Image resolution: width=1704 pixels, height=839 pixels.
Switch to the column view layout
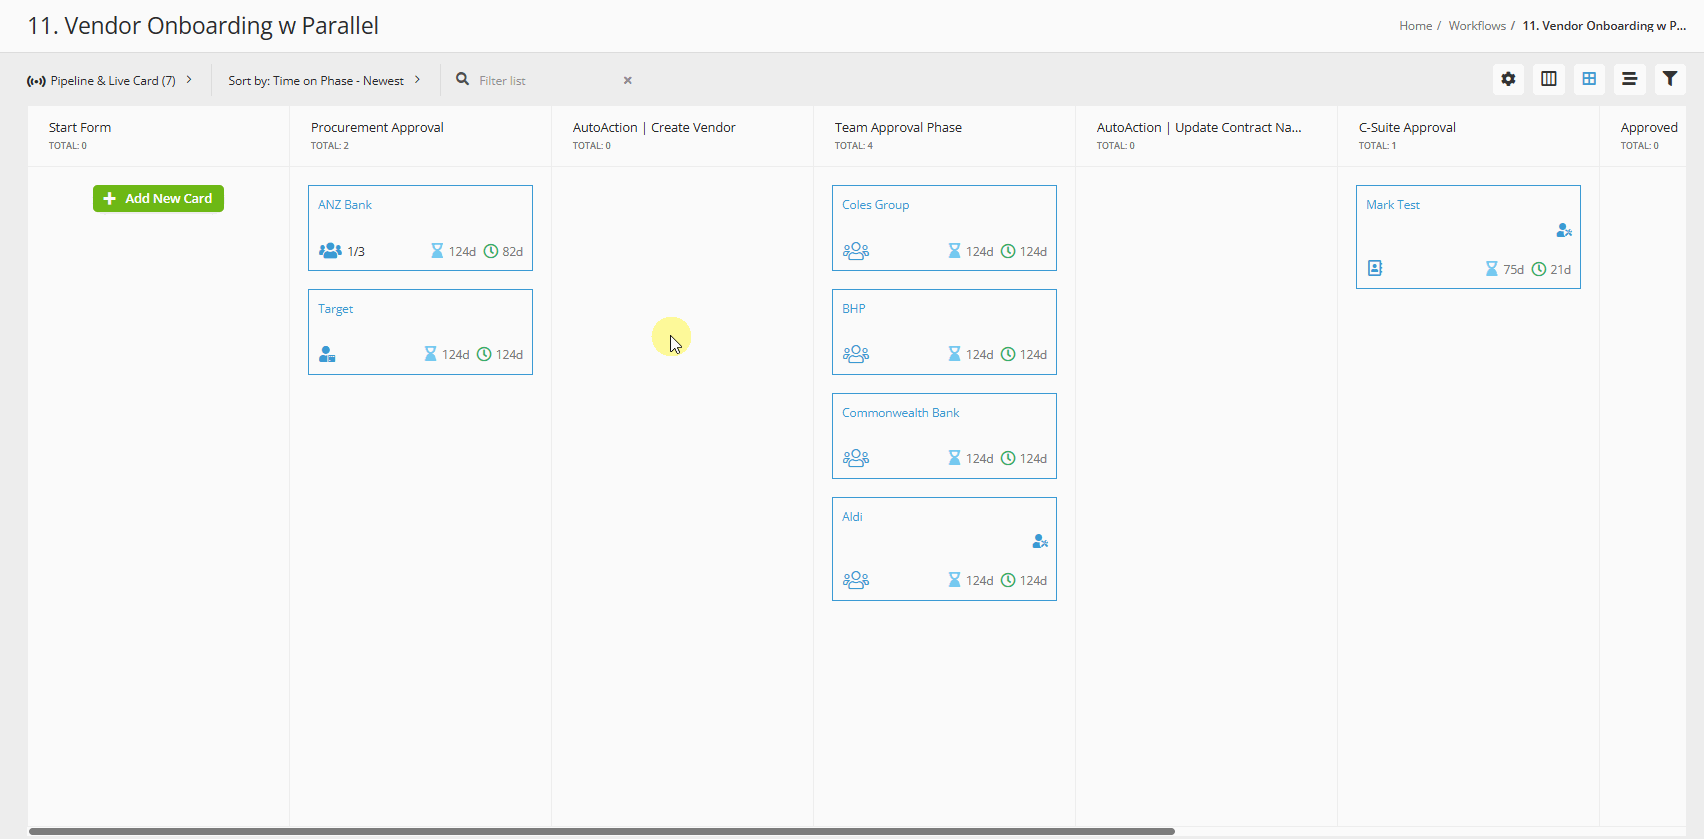coord(1548,79)
